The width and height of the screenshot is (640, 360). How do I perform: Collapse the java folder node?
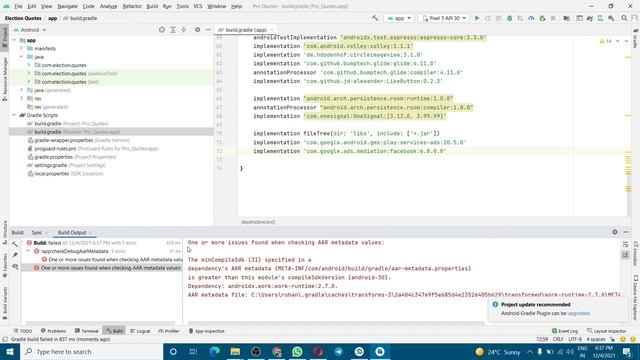22,57
